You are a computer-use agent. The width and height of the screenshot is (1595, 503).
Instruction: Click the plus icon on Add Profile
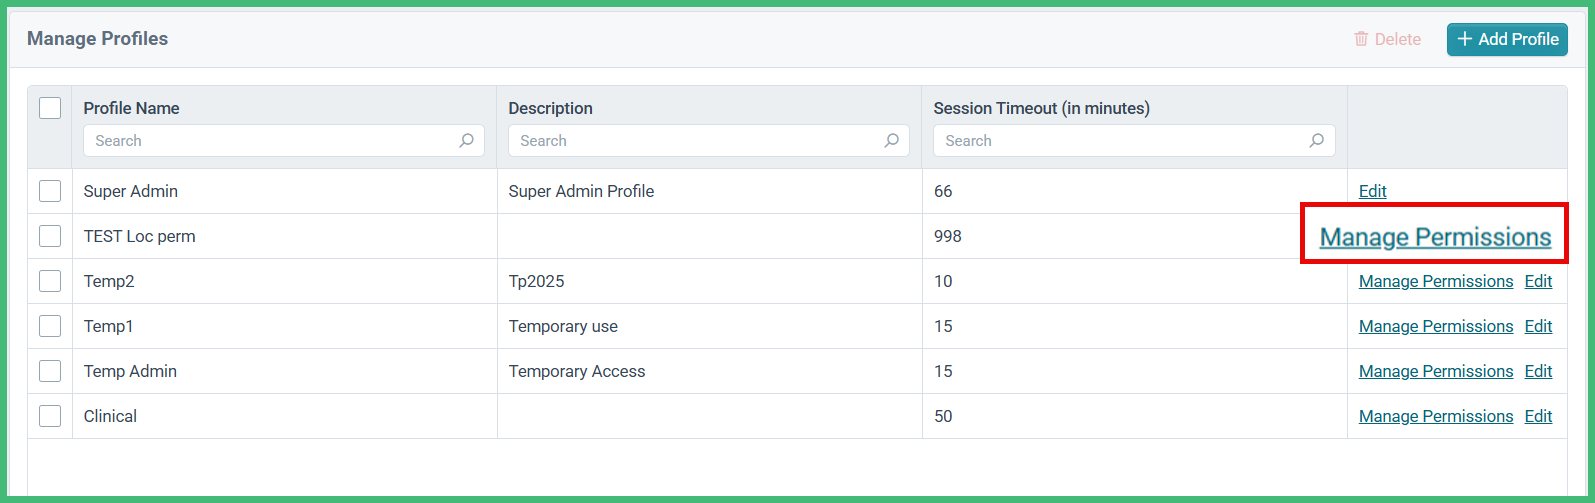[1465, 39]
